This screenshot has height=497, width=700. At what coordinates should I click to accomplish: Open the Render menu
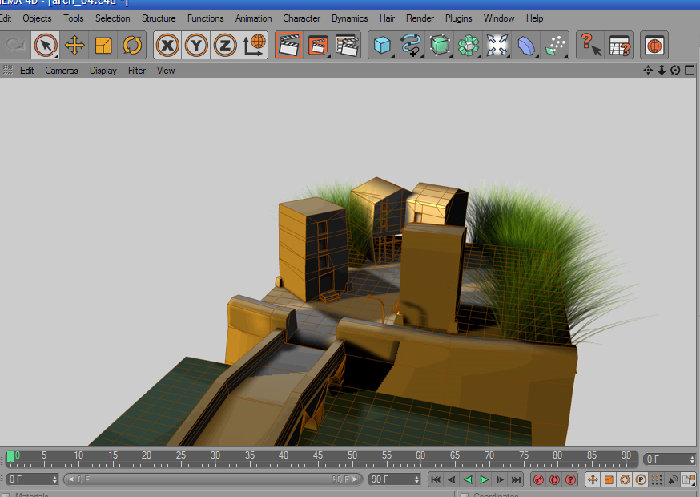click(x=420, y=18)
